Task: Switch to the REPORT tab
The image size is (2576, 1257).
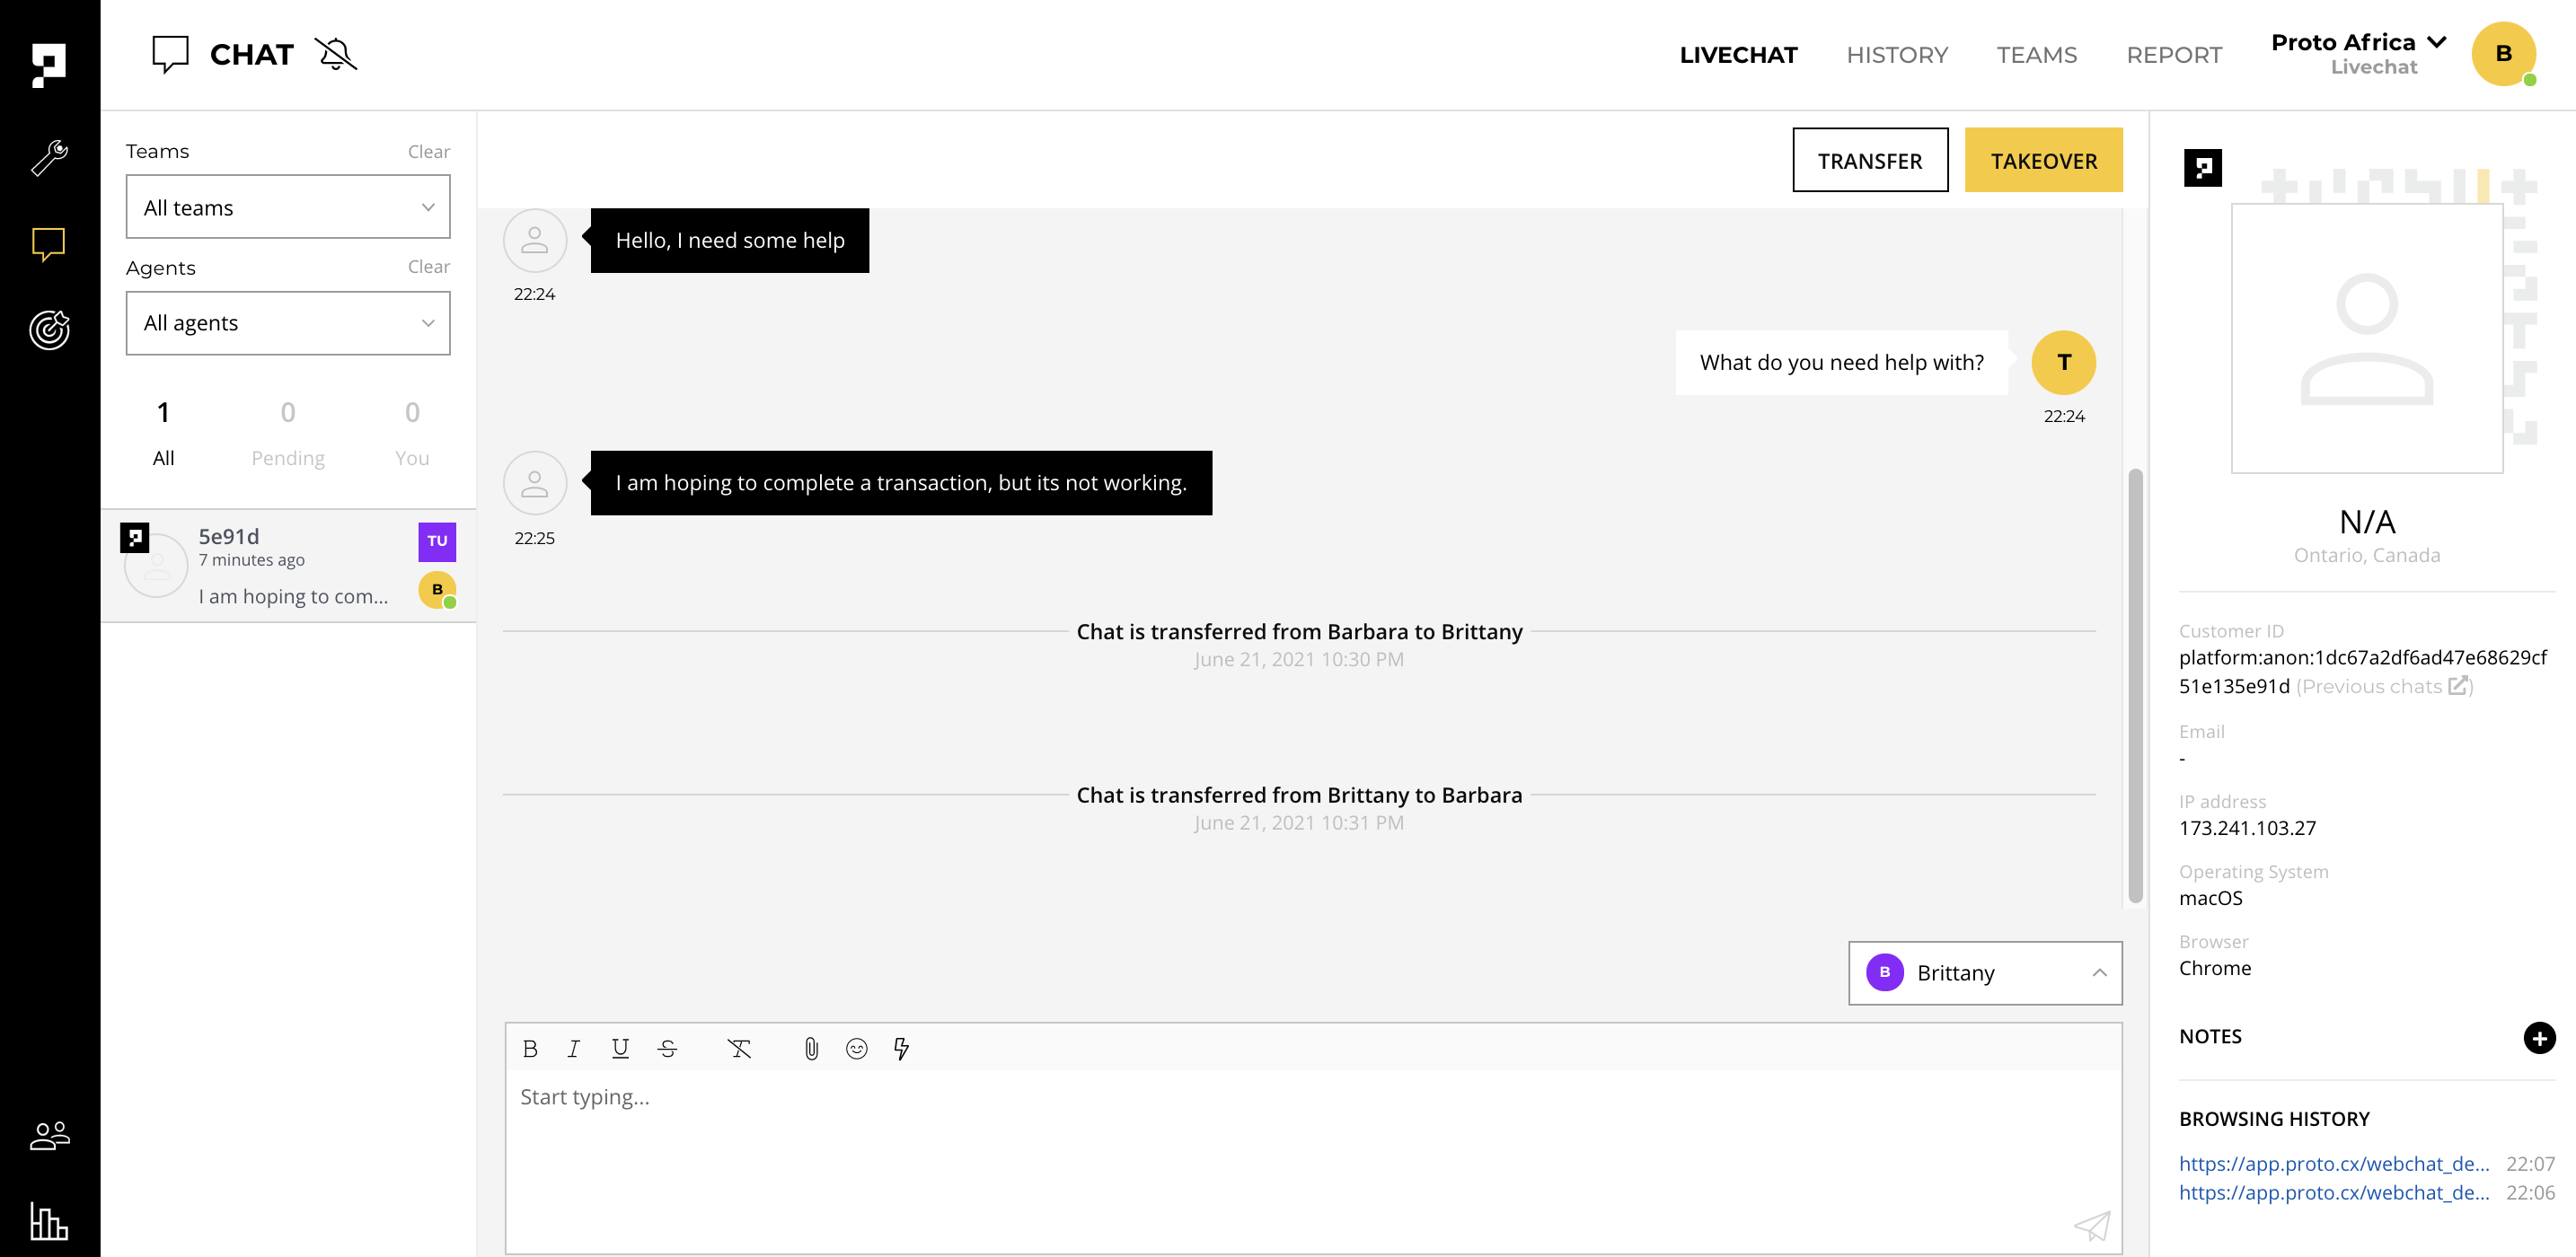Action: coord(2174,55)
